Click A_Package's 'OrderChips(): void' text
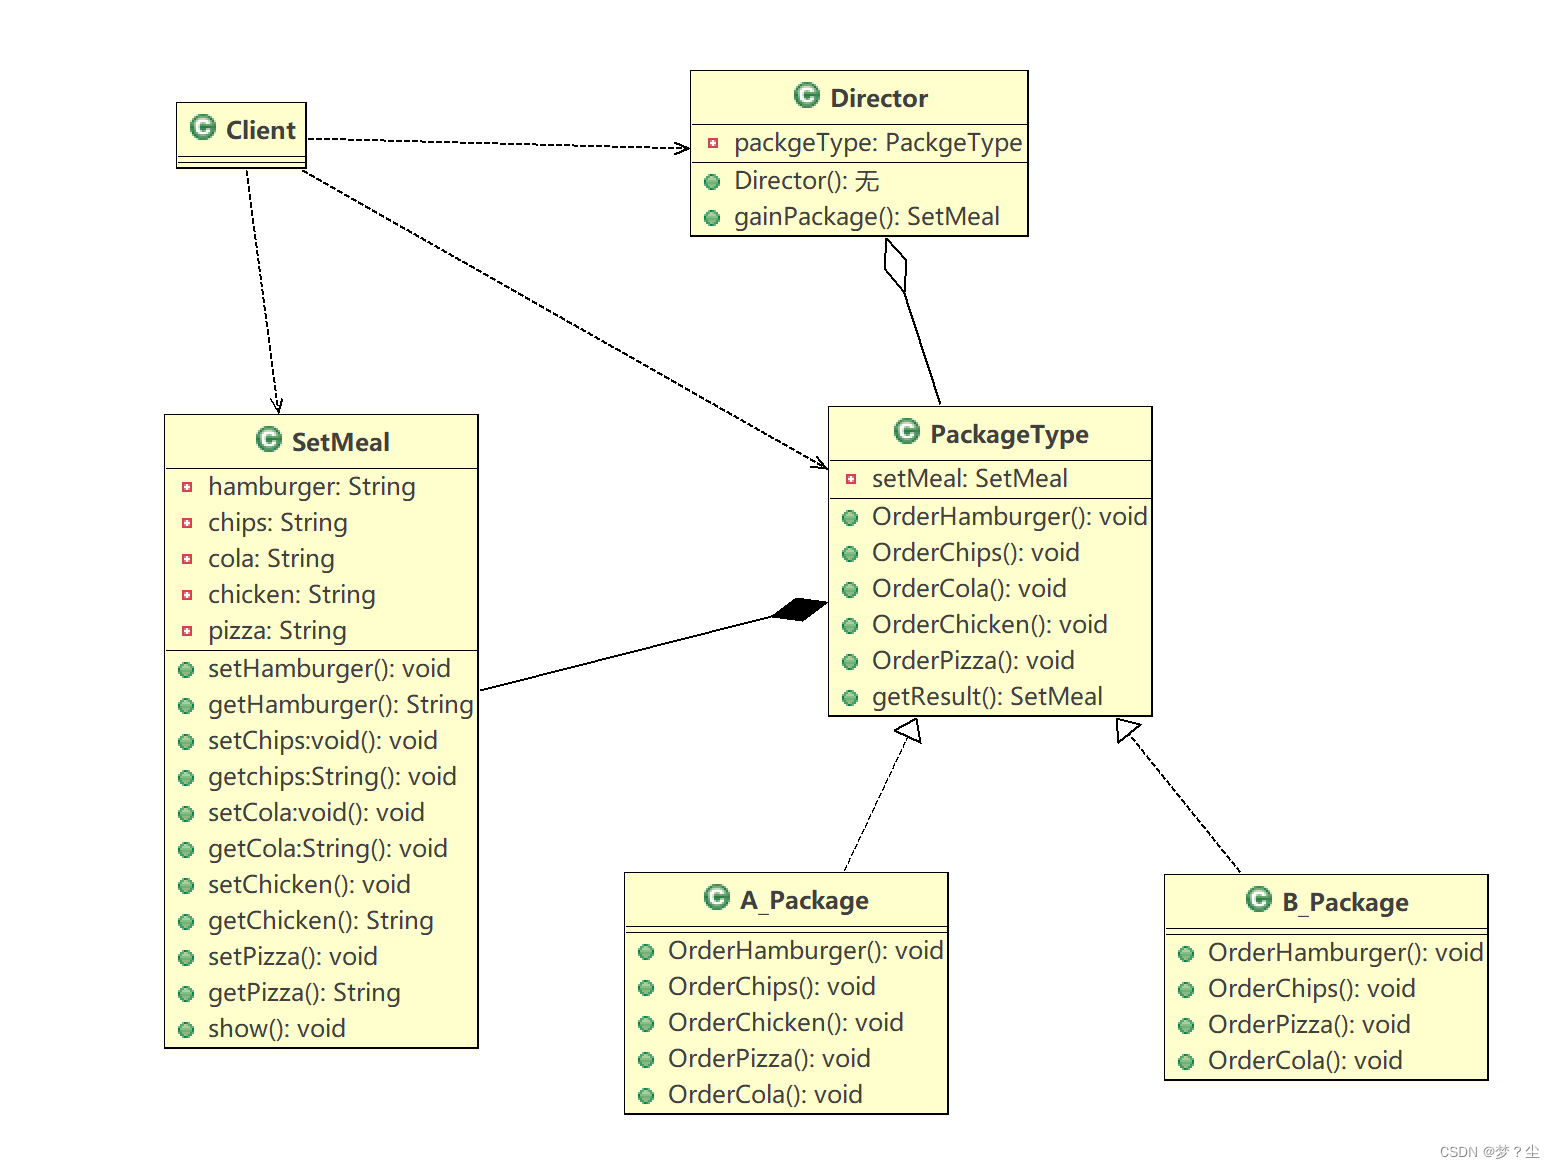The width and height of the screenshot is (1555, 1168). click(x=772, y=987)
